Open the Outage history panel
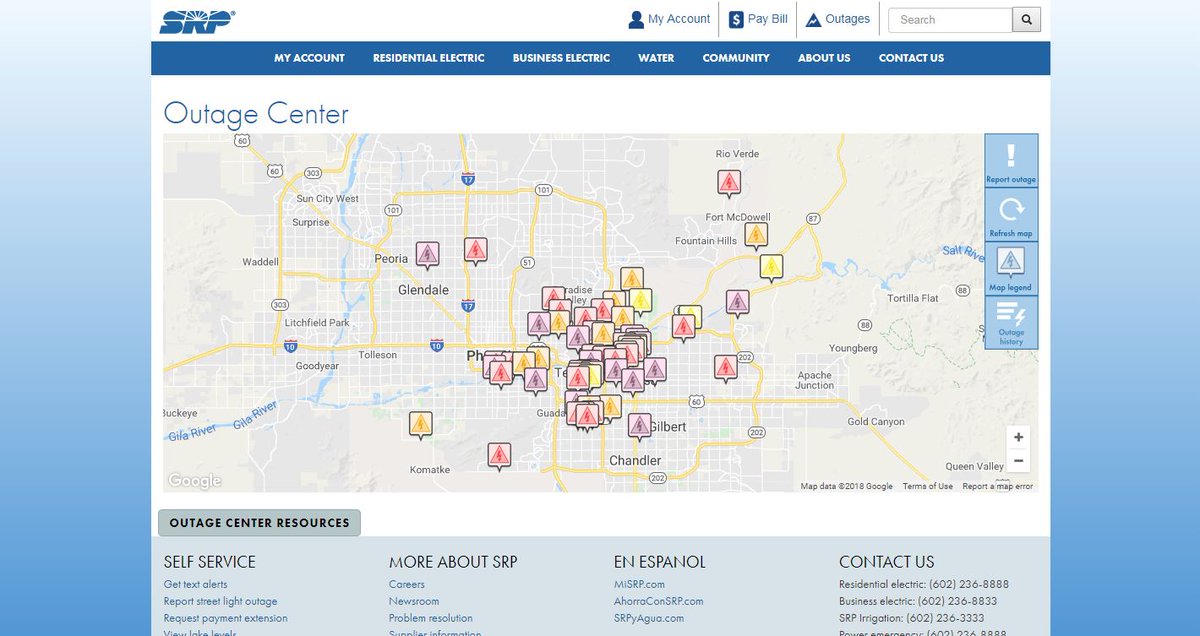Image resolution: width=1200 pixels, height=636 pixels. (x=1011, y=323)
